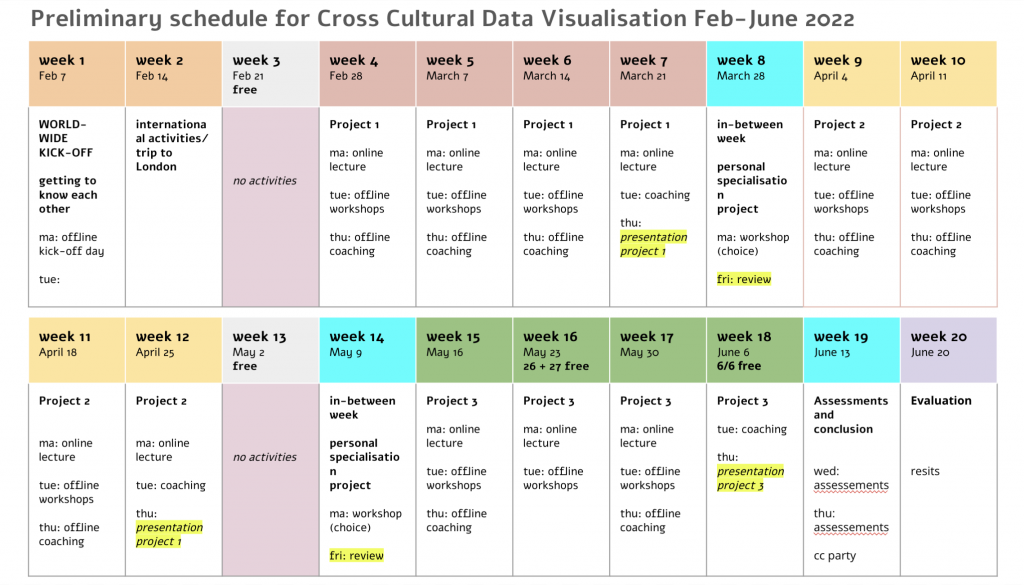Click the 'Evaluation' heading in week 20
The image size is (1024, 585).
pyautogui.click(x=941, y=401)
